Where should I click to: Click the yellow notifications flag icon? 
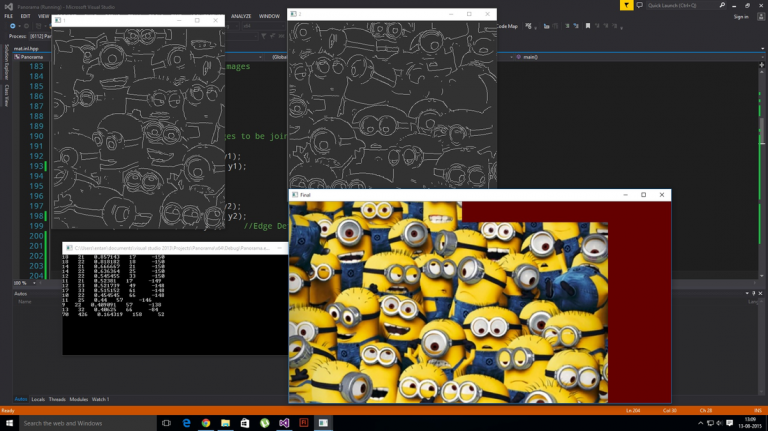click(x=626, y=5)
